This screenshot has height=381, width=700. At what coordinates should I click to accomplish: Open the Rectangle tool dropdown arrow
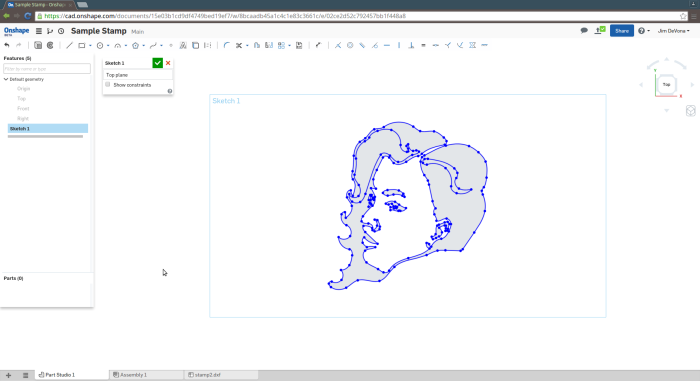tap(90, 46)
